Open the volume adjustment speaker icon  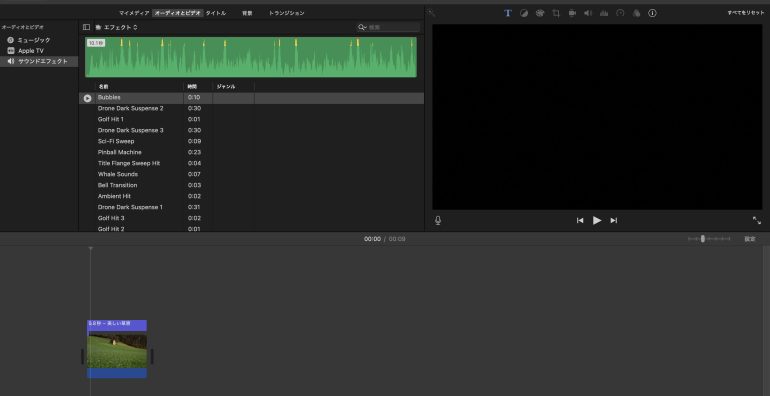point(588,13)
